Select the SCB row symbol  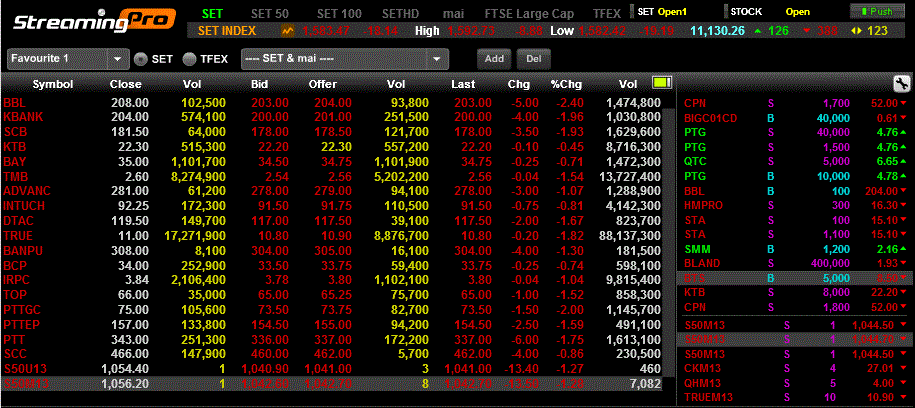(15, 131)
